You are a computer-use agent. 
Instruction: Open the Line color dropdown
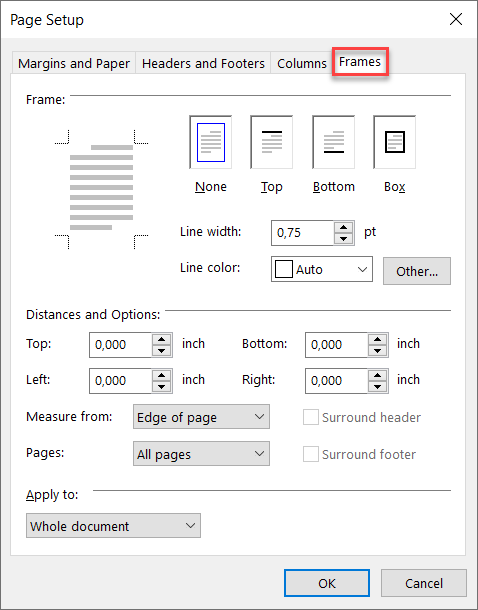coord(322,269)
